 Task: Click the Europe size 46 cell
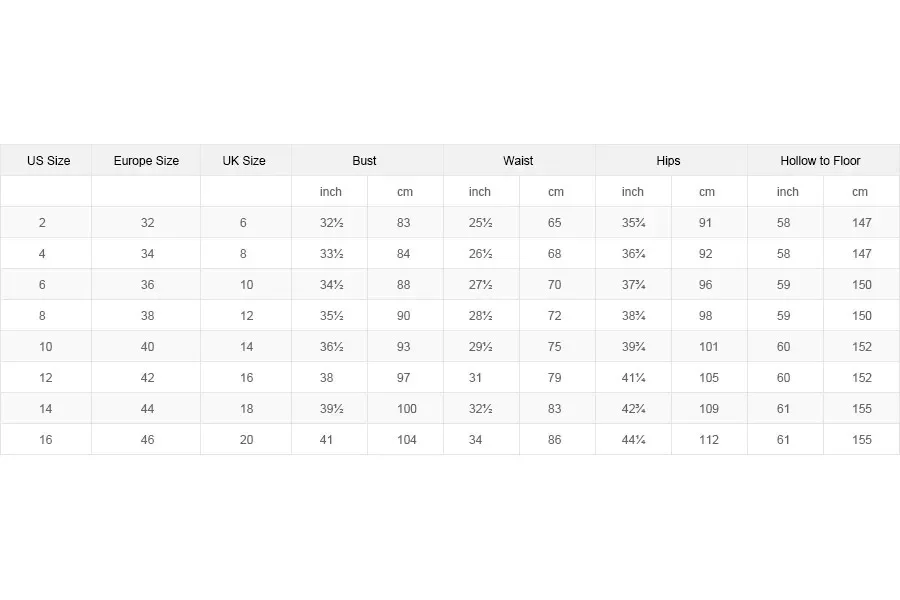(147, 440)
